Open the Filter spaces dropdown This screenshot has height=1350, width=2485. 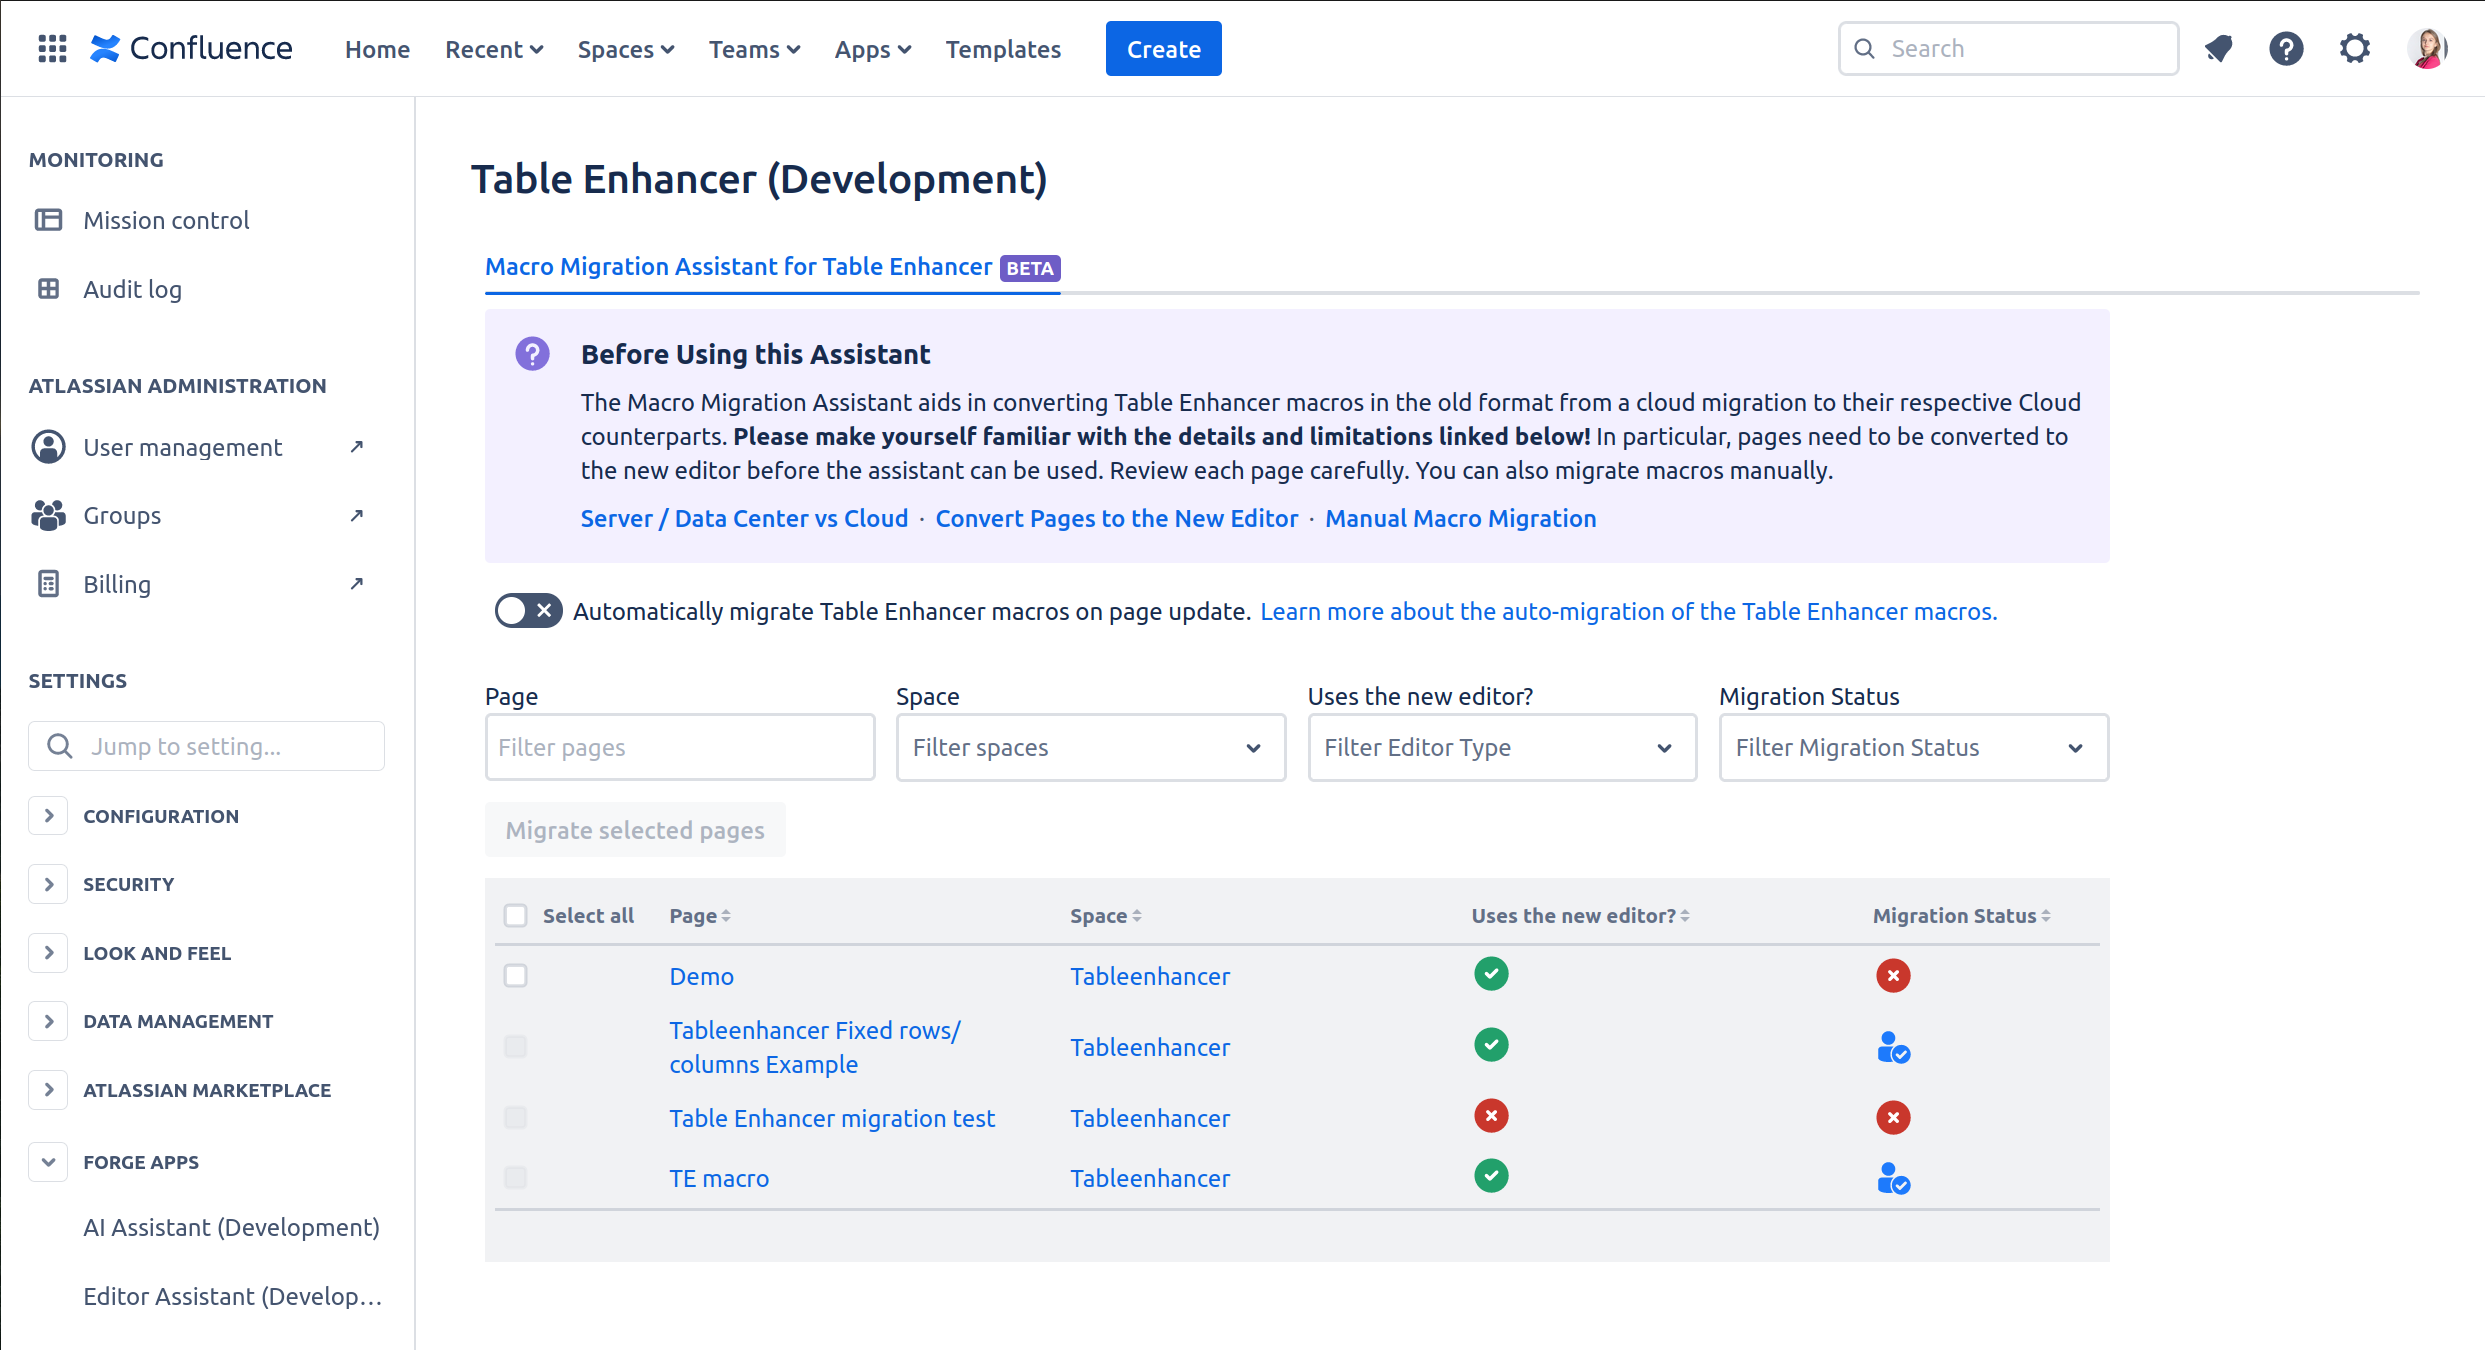[1090, 747]
